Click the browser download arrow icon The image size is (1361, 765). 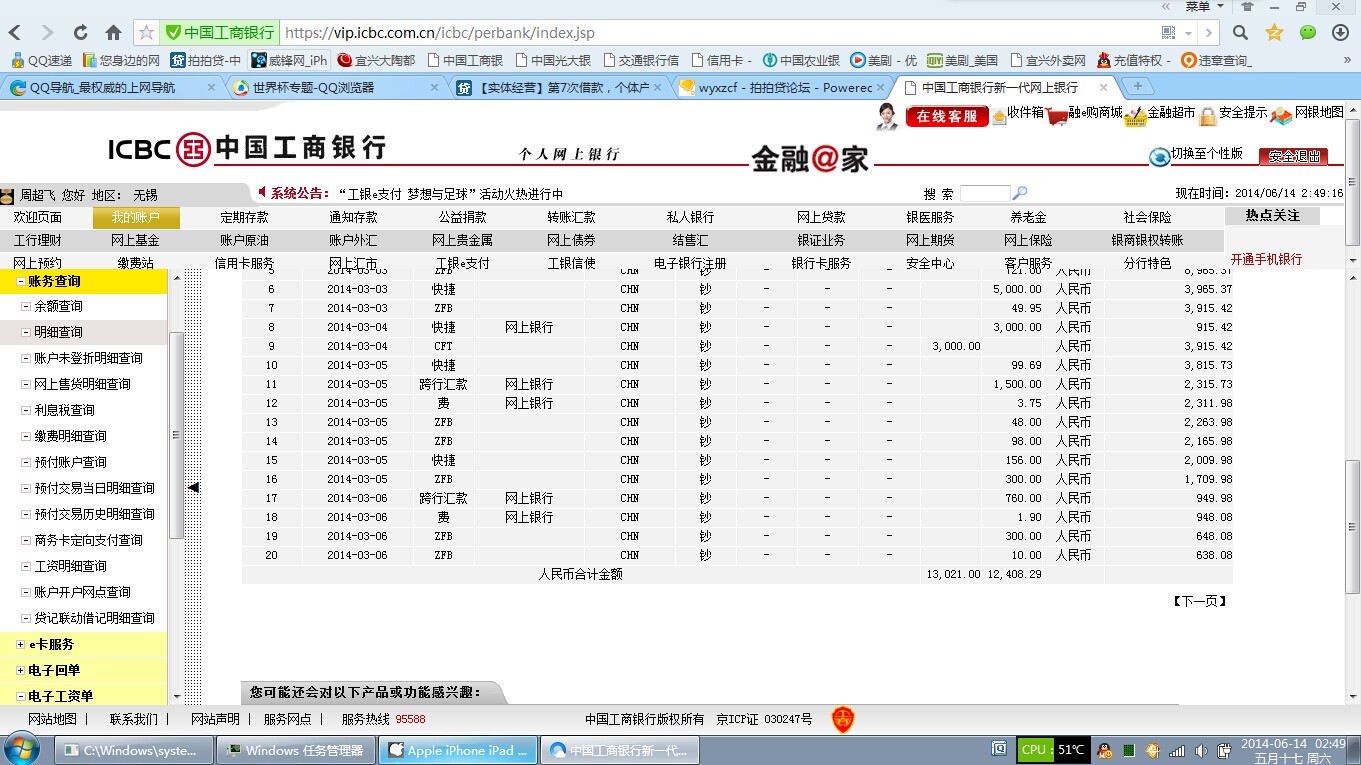pyautogui.click(x=1341, y=32)
